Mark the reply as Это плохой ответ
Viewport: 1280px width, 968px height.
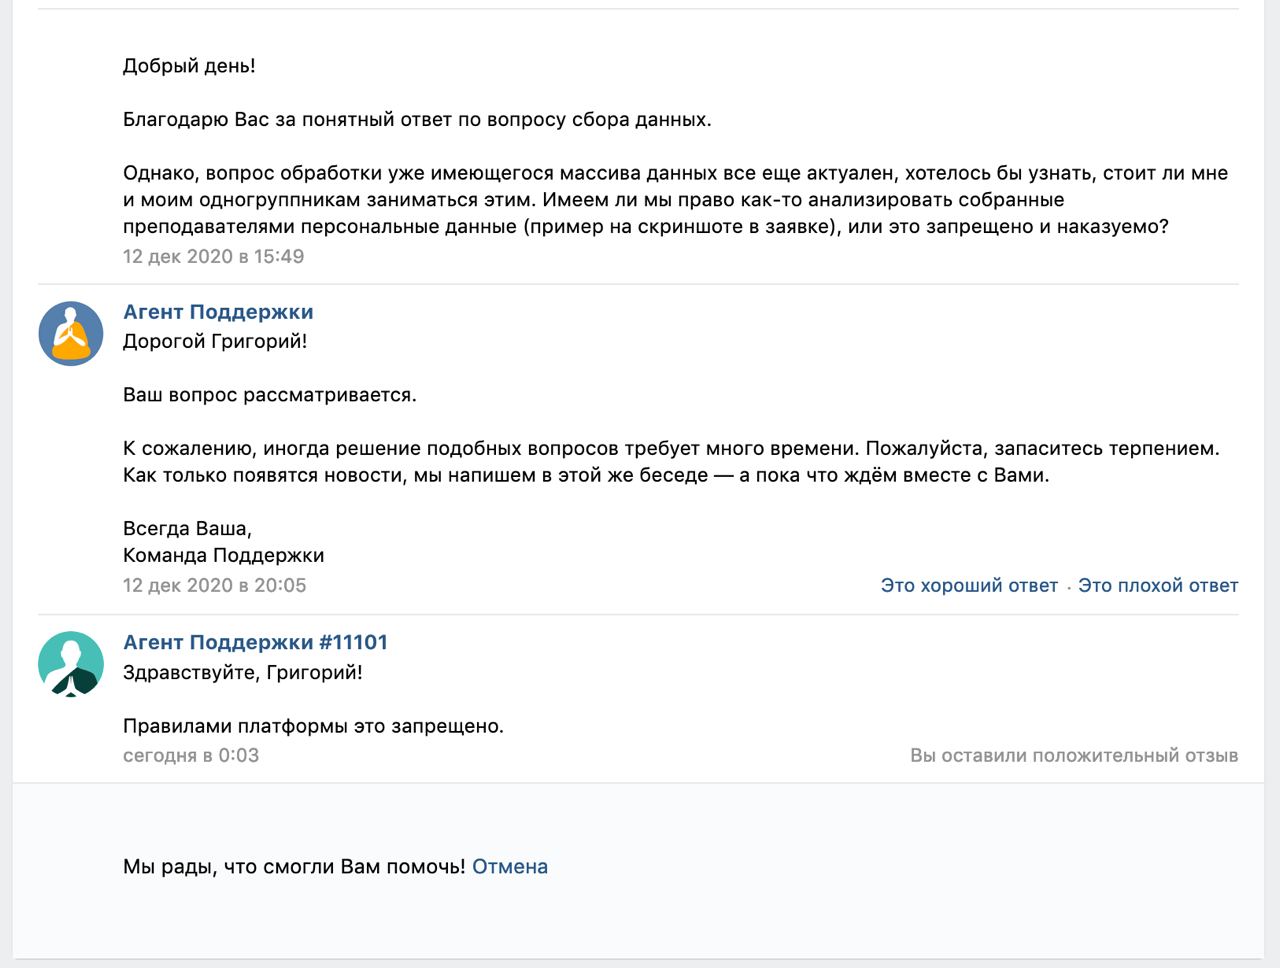(x=1158, y=586)
